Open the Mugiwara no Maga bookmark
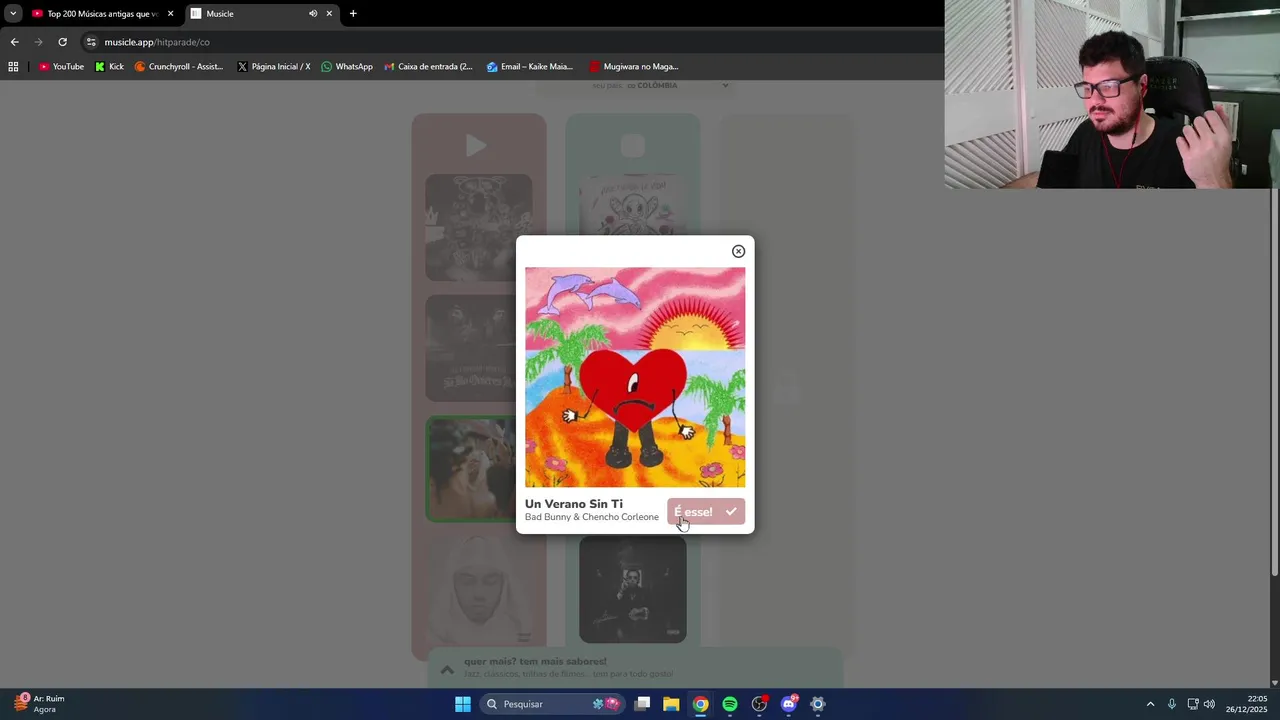Screen dimensions: 1280x720 coord(634,67)
